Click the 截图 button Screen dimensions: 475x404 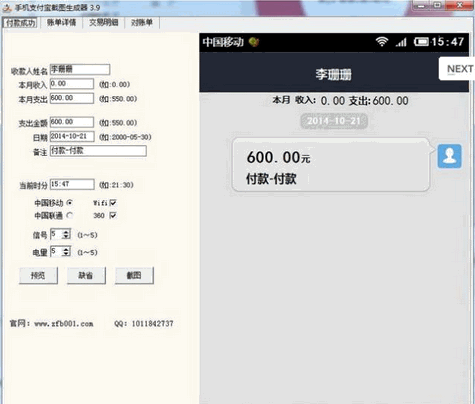[x=134, y=275]
